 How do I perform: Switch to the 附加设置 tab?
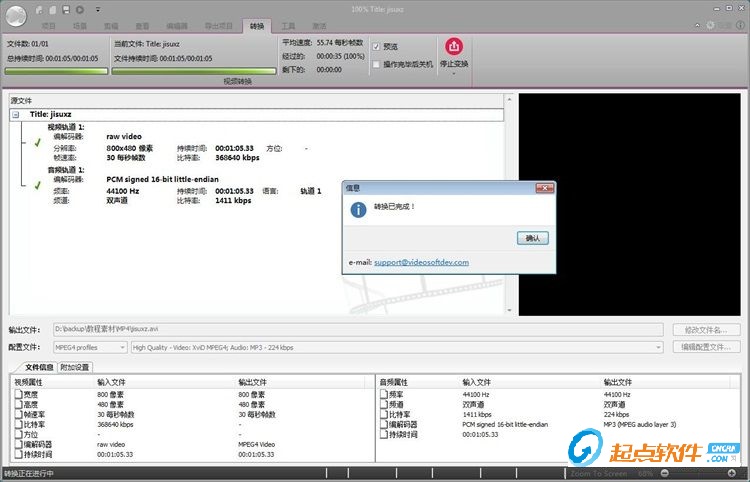tap(75, 367)
